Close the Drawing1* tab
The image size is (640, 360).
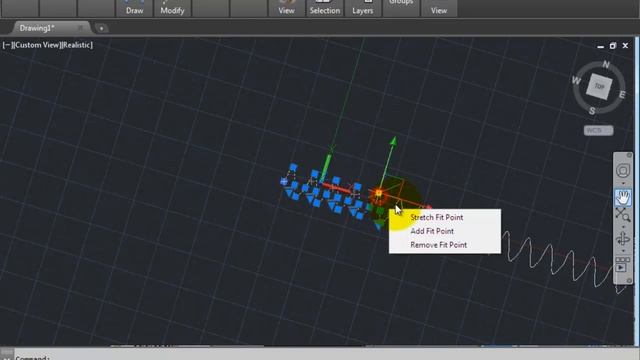pos(80,28)
